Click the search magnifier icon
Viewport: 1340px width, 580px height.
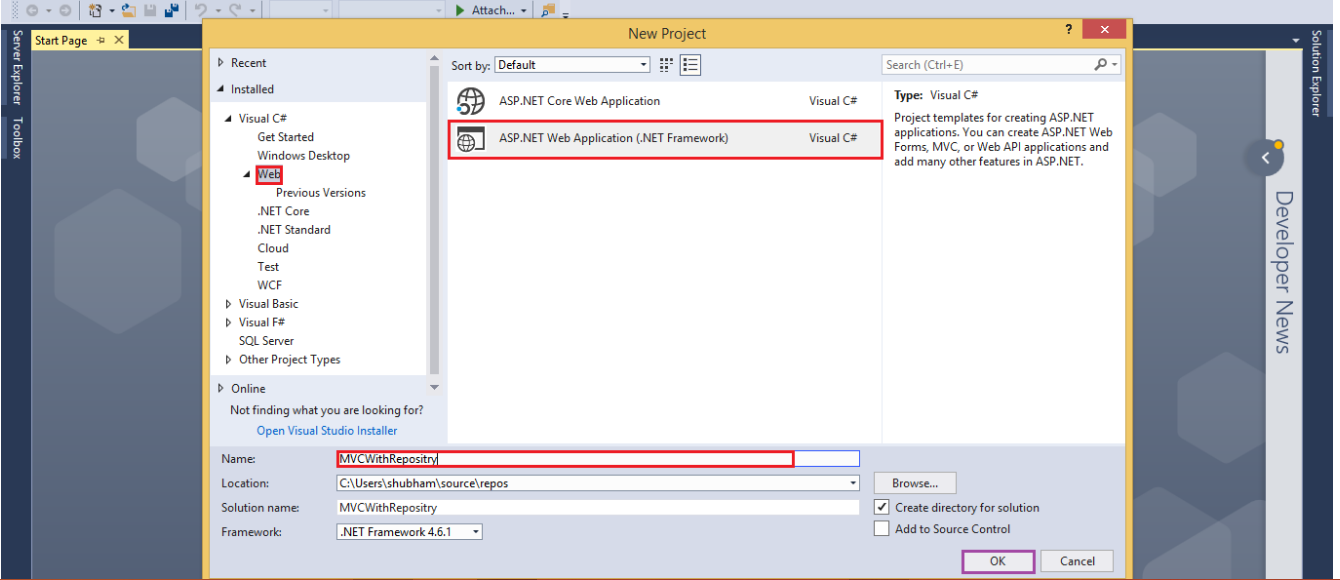[x=1101, y=64]
